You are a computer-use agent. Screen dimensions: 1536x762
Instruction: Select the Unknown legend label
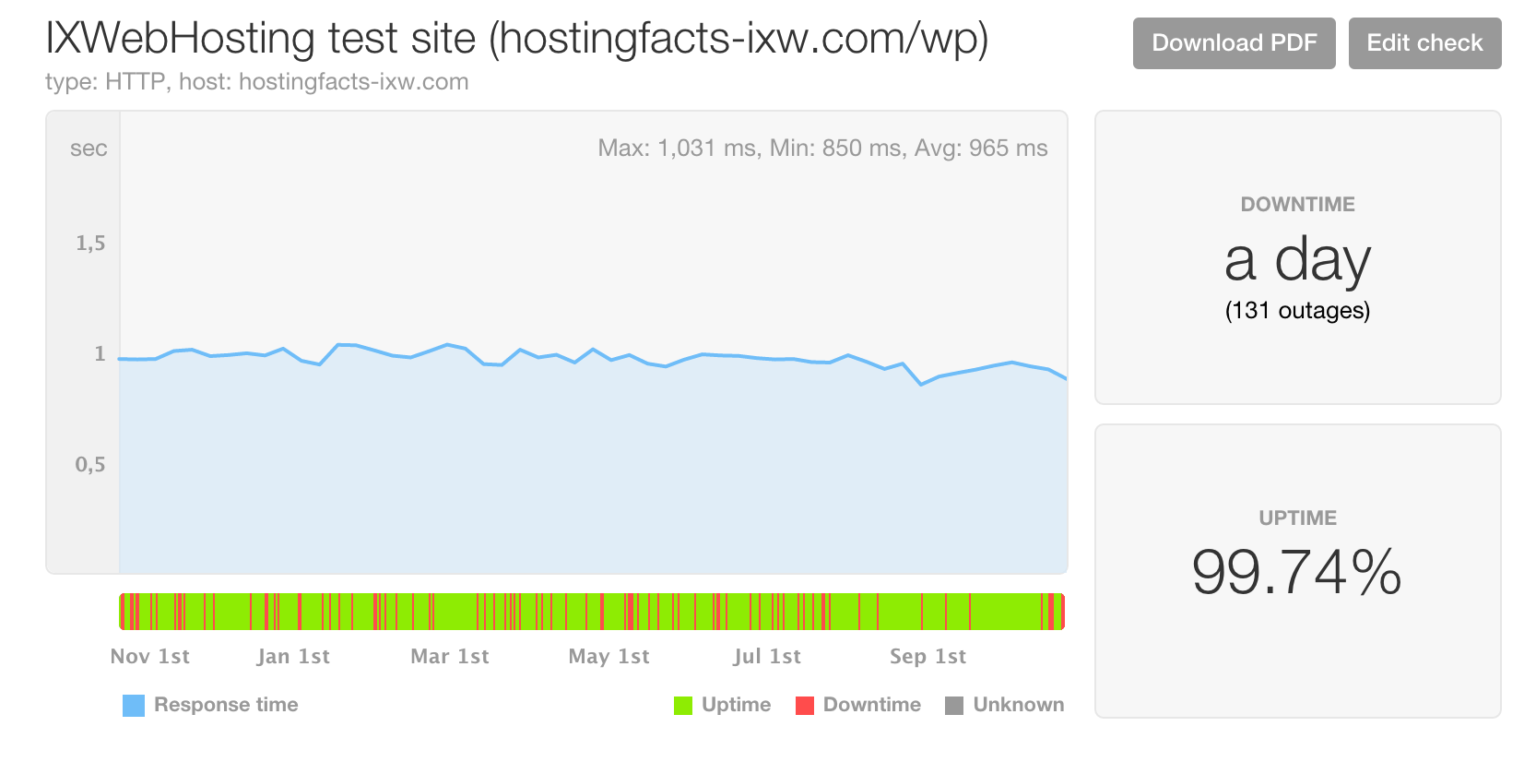1019,704
